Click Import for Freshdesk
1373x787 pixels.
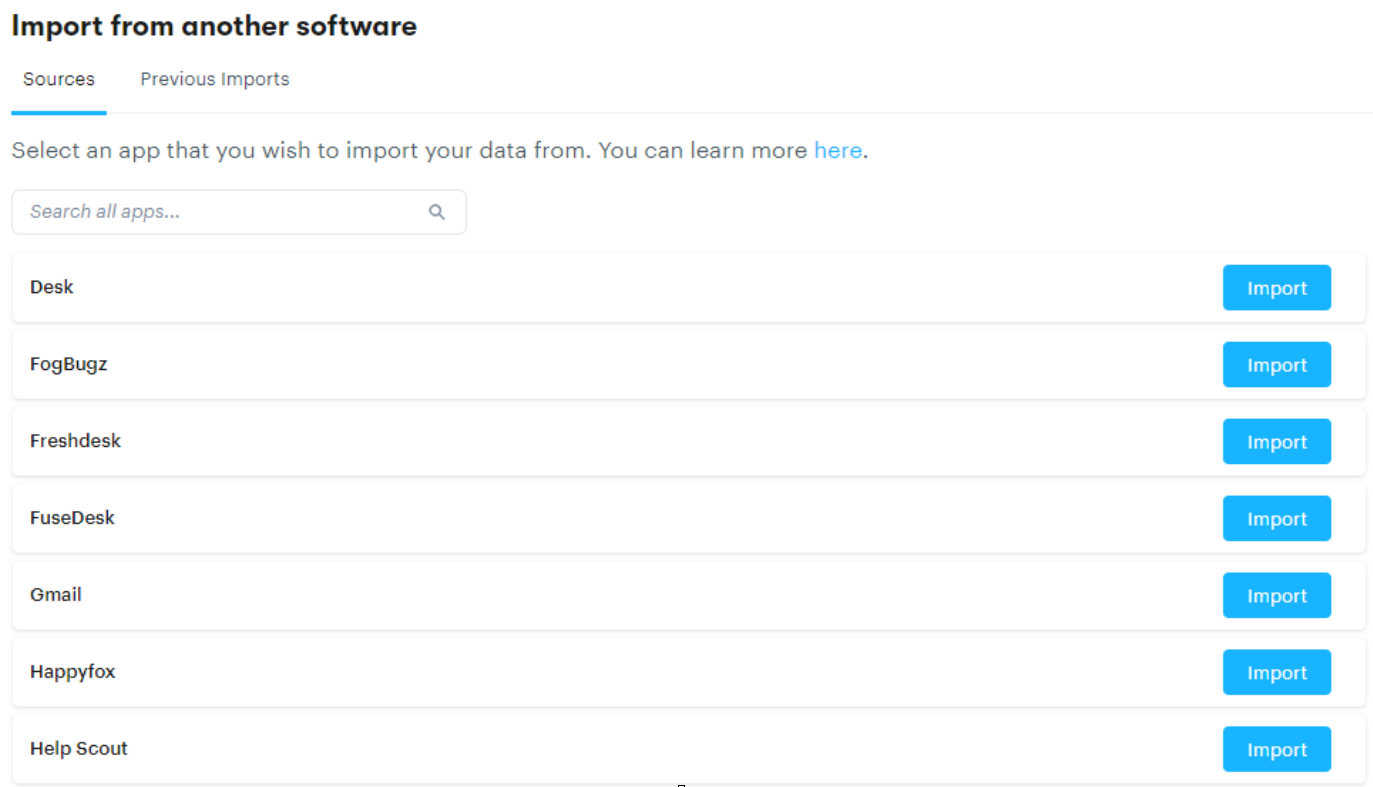coord(1277,442)
